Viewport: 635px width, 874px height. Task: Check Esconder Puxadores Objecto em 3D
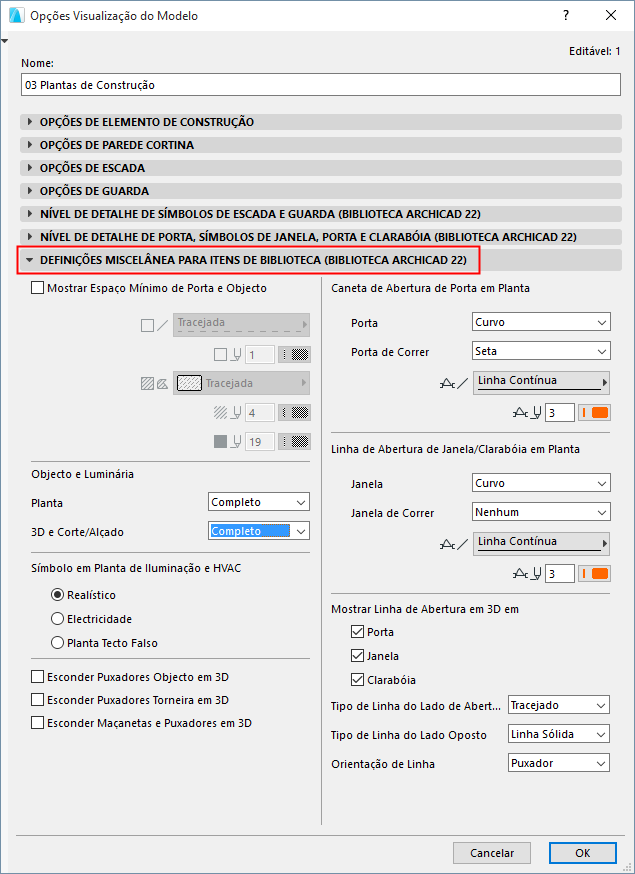click(37, 677)
